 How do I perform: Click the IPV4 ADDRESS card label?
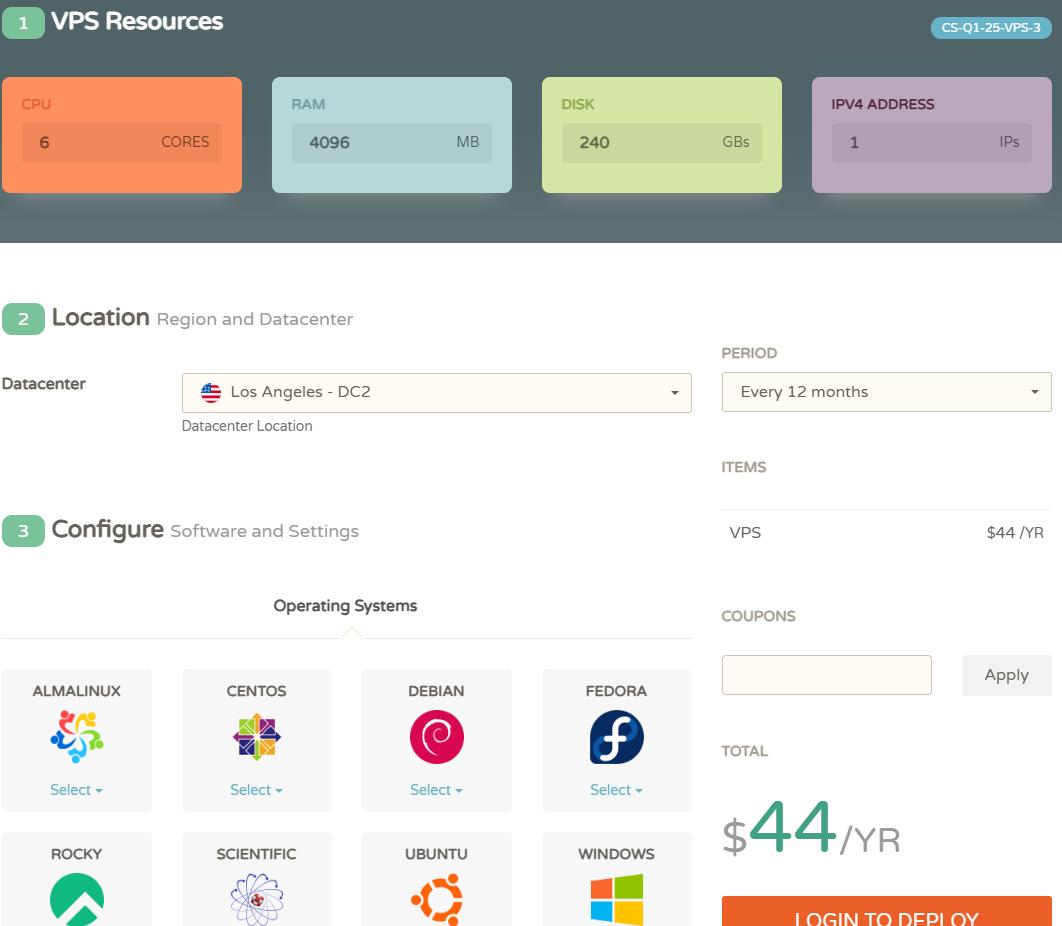click(x=883, y=104)
